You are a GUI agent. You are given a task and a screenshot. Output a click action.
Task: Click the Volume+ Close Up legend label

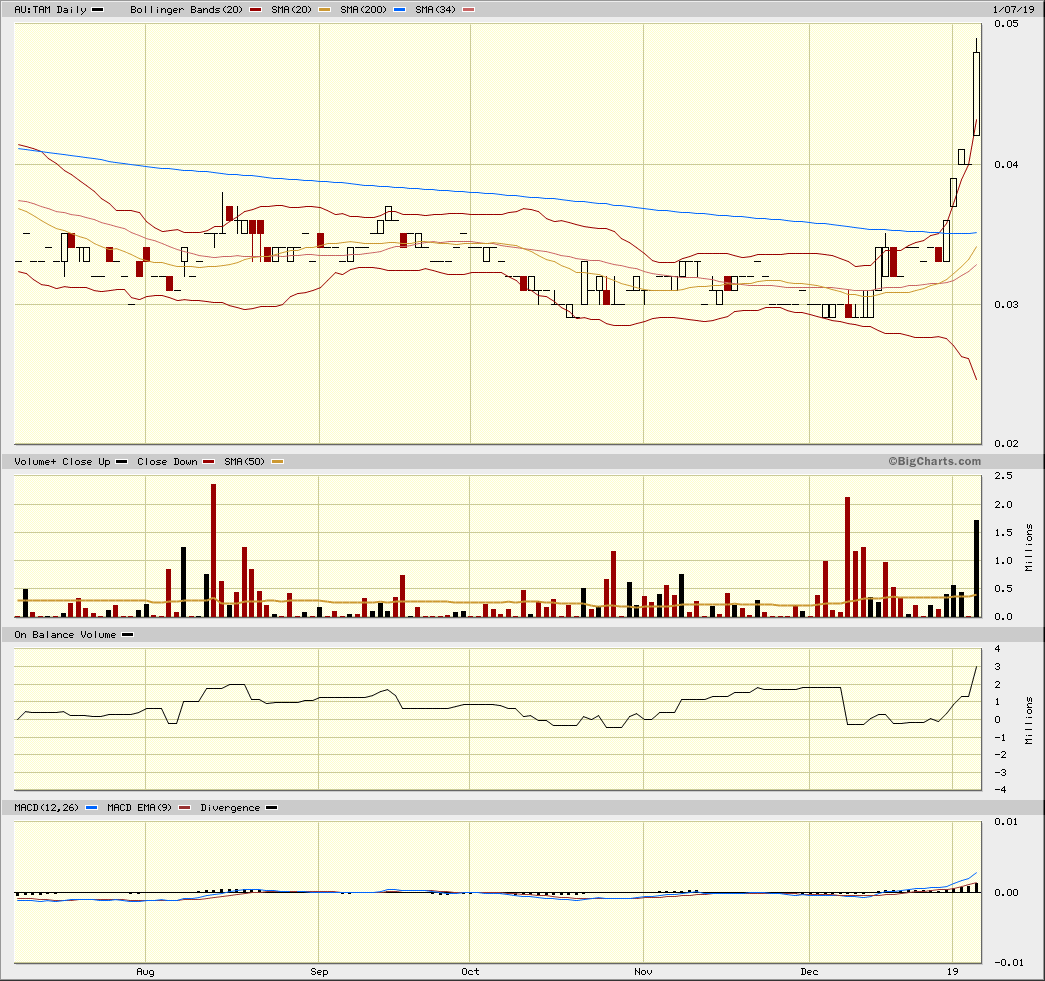click(62, 461)
